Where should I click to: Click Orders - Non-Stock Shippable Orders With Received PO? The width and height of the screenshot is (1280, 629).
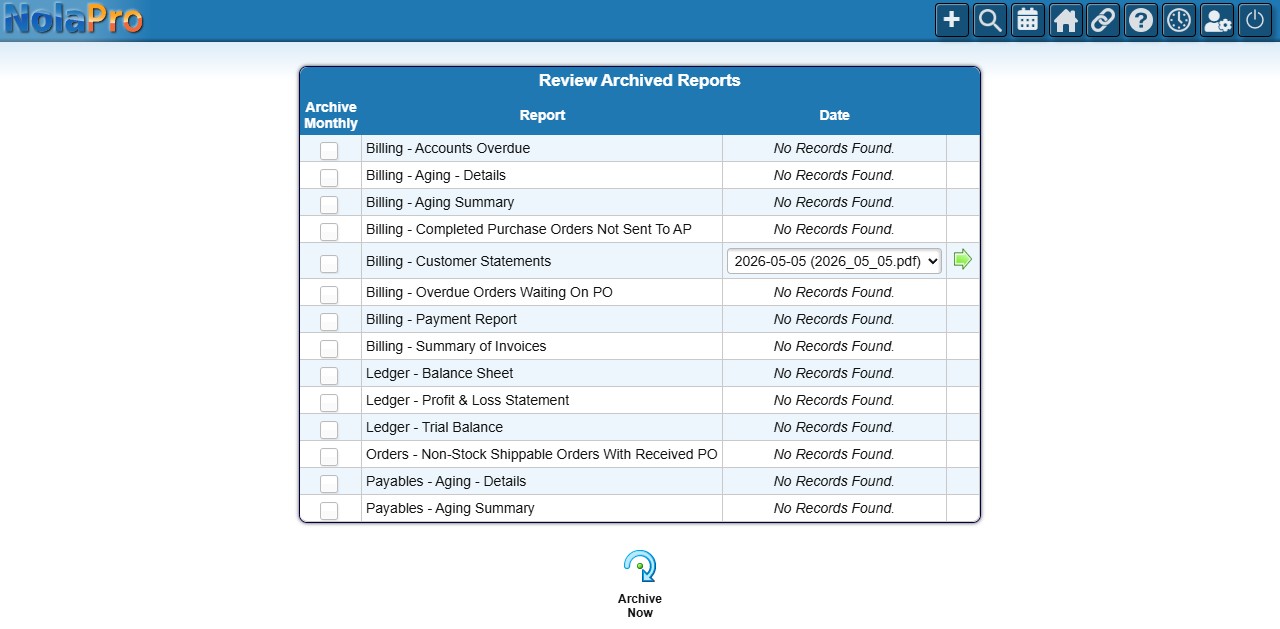[542, 454]
